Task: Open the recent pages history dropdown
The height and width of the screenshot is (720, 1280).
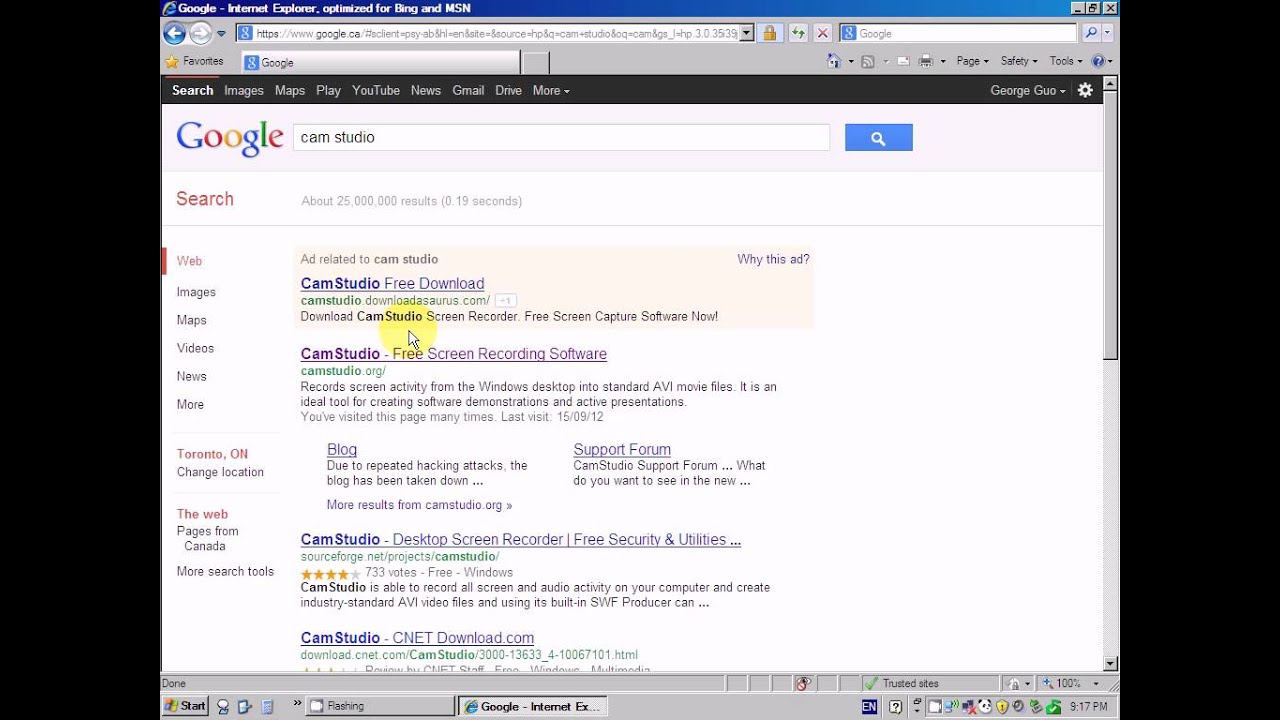Action: point(222,34)
